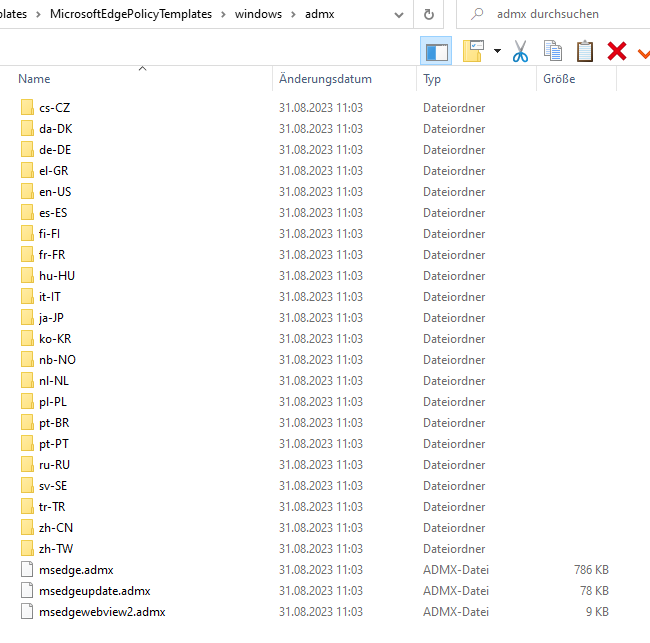Sort by the Name column header
This screenshot has width=650, height=643.
tap(34, 79)
